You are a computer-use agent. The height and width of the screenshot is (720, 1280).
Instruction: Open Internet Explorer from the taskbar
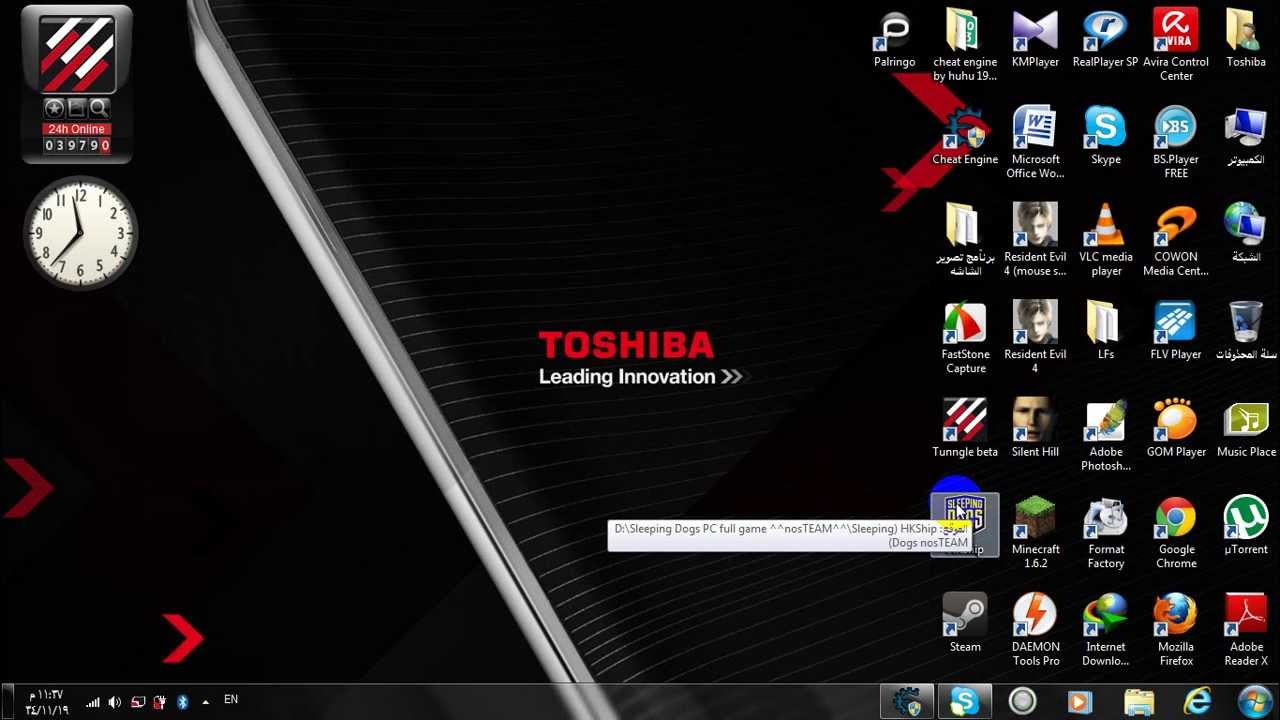(x=1196, y=702)
